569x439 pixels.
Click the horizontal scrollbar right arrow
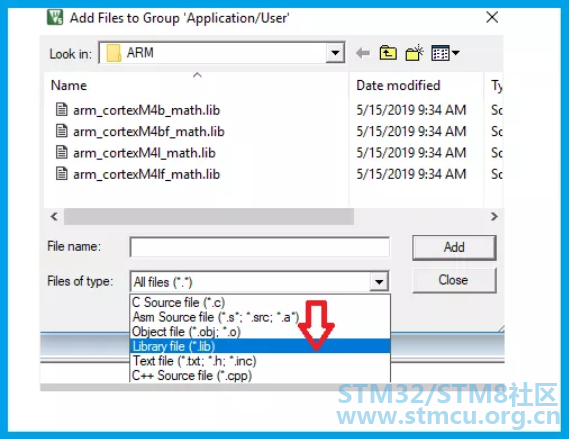click(x=494, y=217)
